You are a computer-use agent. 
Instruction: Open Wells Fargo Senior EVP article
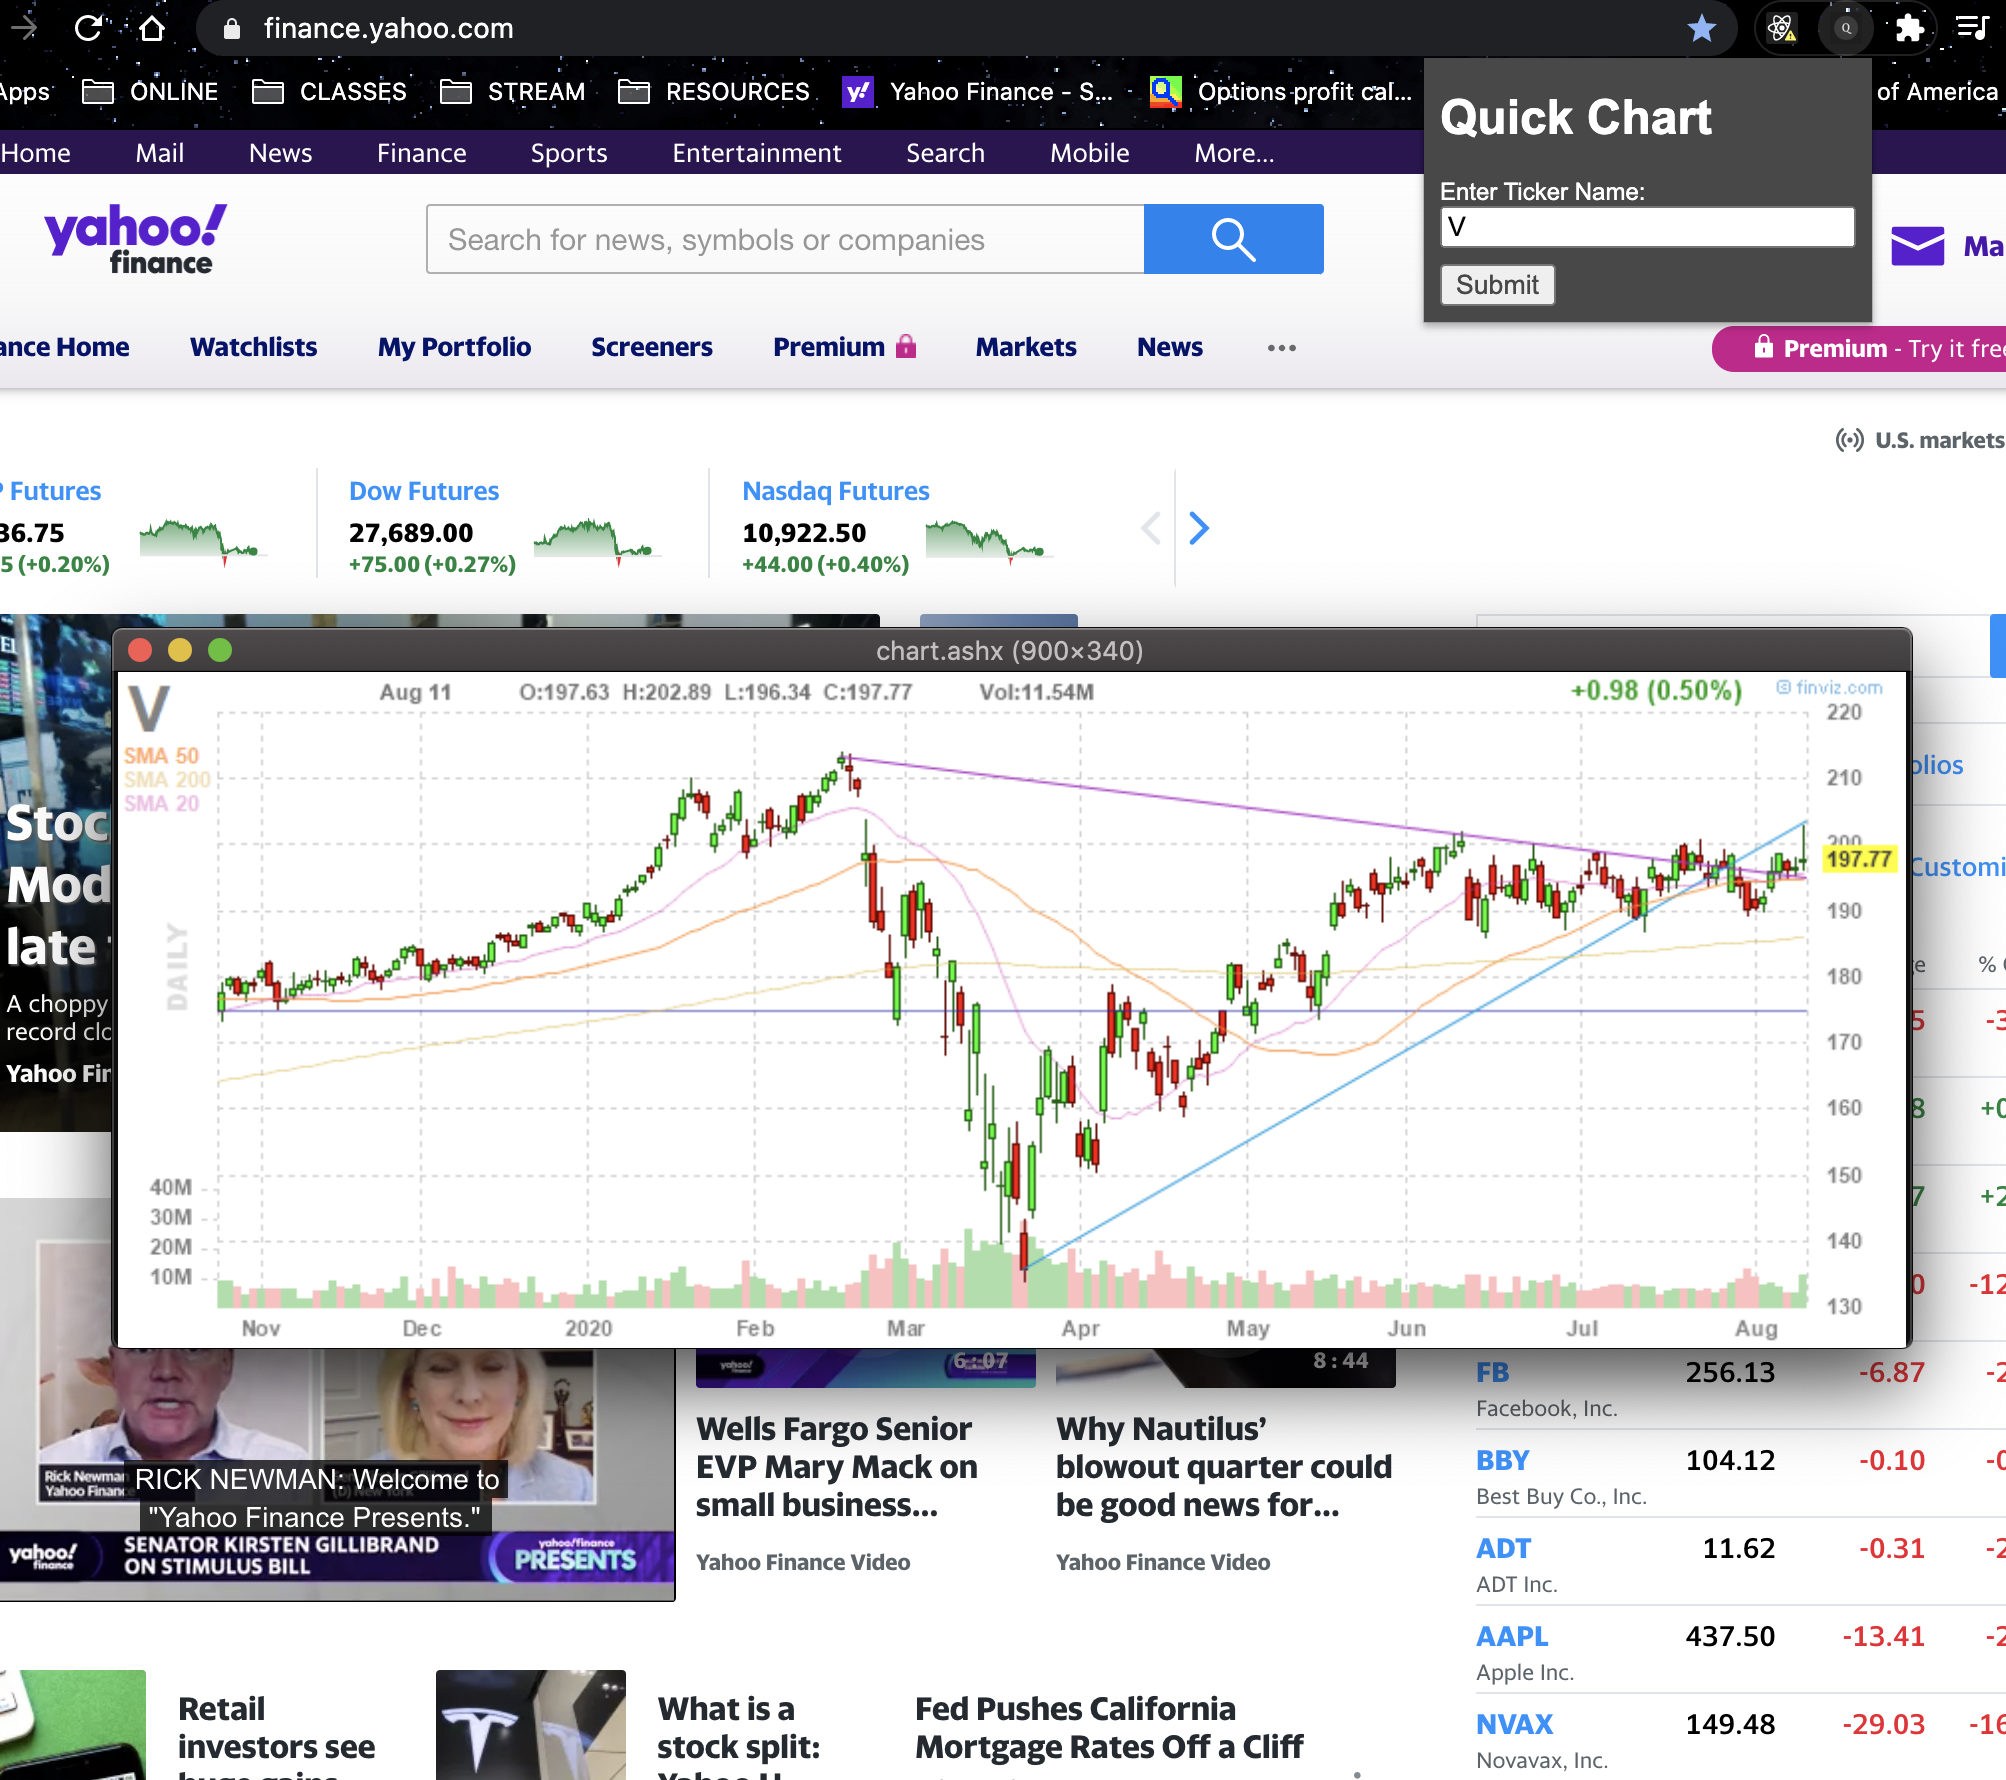836,1467
